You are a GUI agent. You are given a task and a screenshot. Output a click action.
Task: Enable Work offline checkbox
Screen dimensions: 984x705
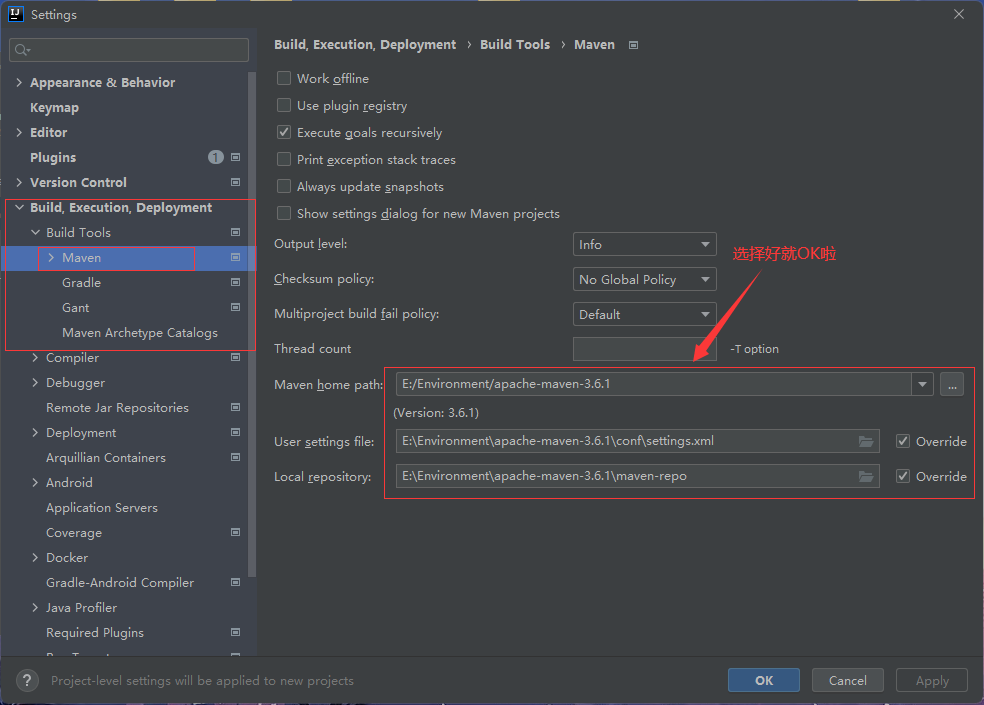(284, 78)
